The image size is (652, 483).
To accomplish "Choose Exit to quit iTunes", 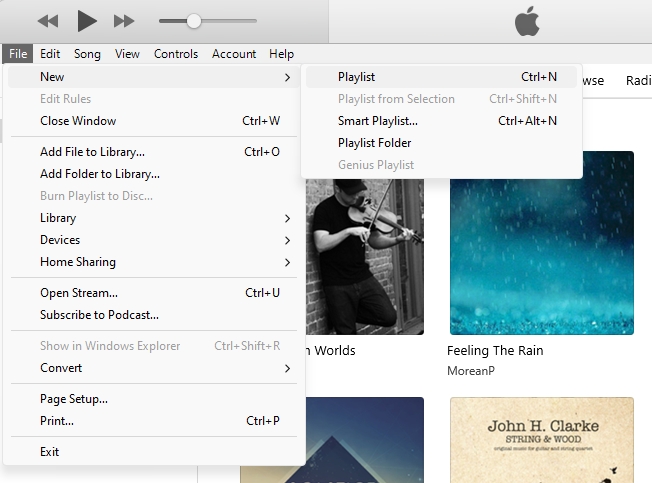I will pos(153,452).
